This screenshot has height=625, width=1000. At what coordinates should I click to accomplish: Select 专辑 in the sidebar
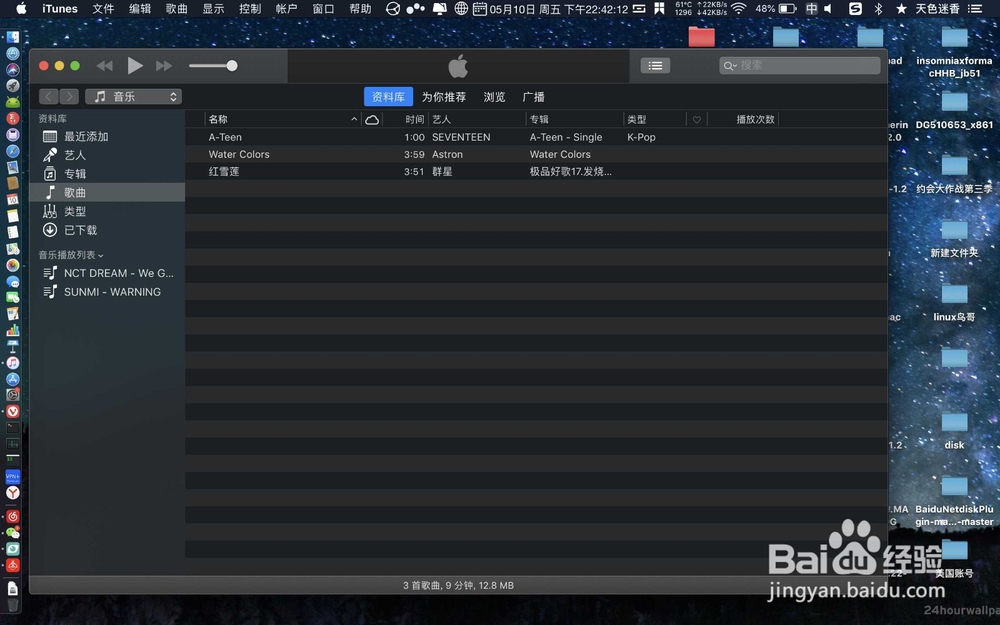click(x=107, y=173)
